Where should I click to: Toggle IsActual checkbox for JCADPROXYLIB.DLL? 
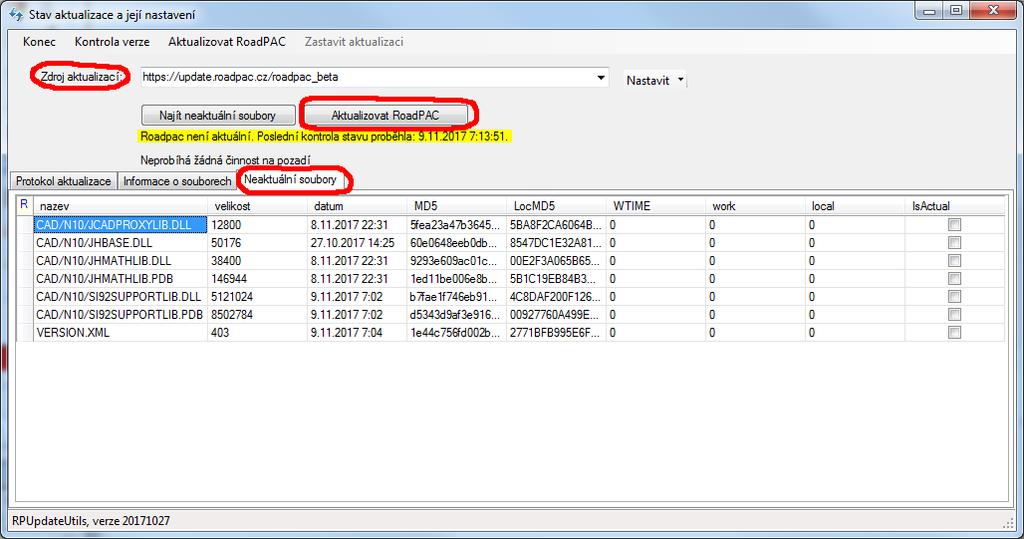click(x=954, y=225)
